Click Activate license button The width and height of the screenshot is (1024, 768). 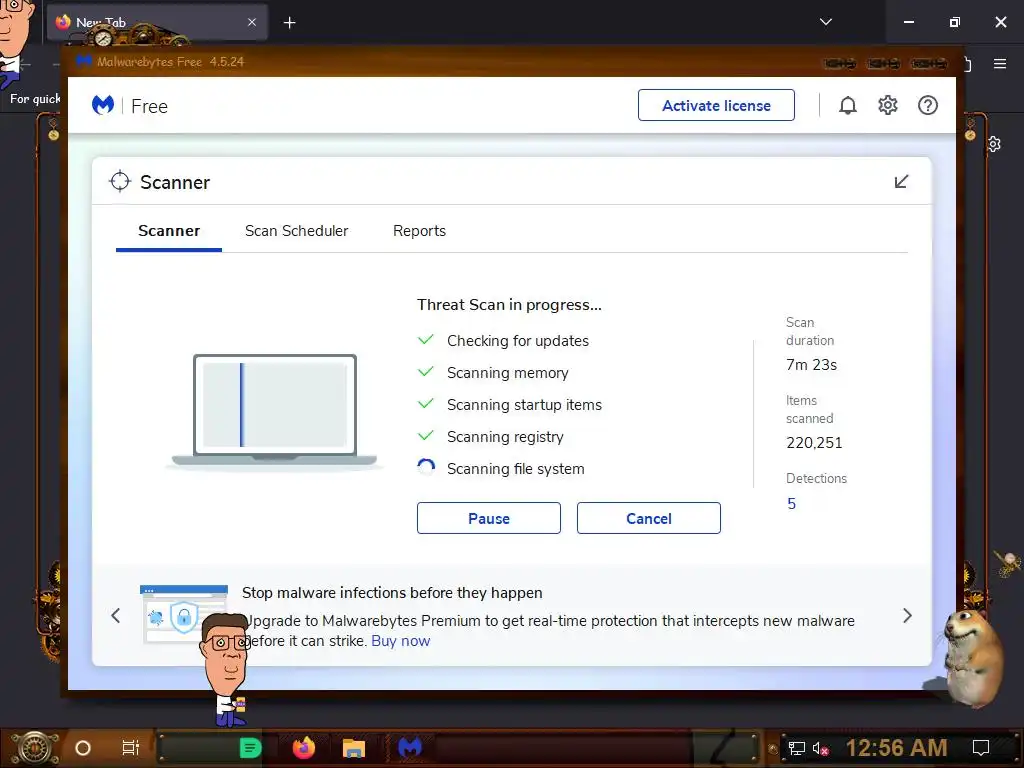716,105
